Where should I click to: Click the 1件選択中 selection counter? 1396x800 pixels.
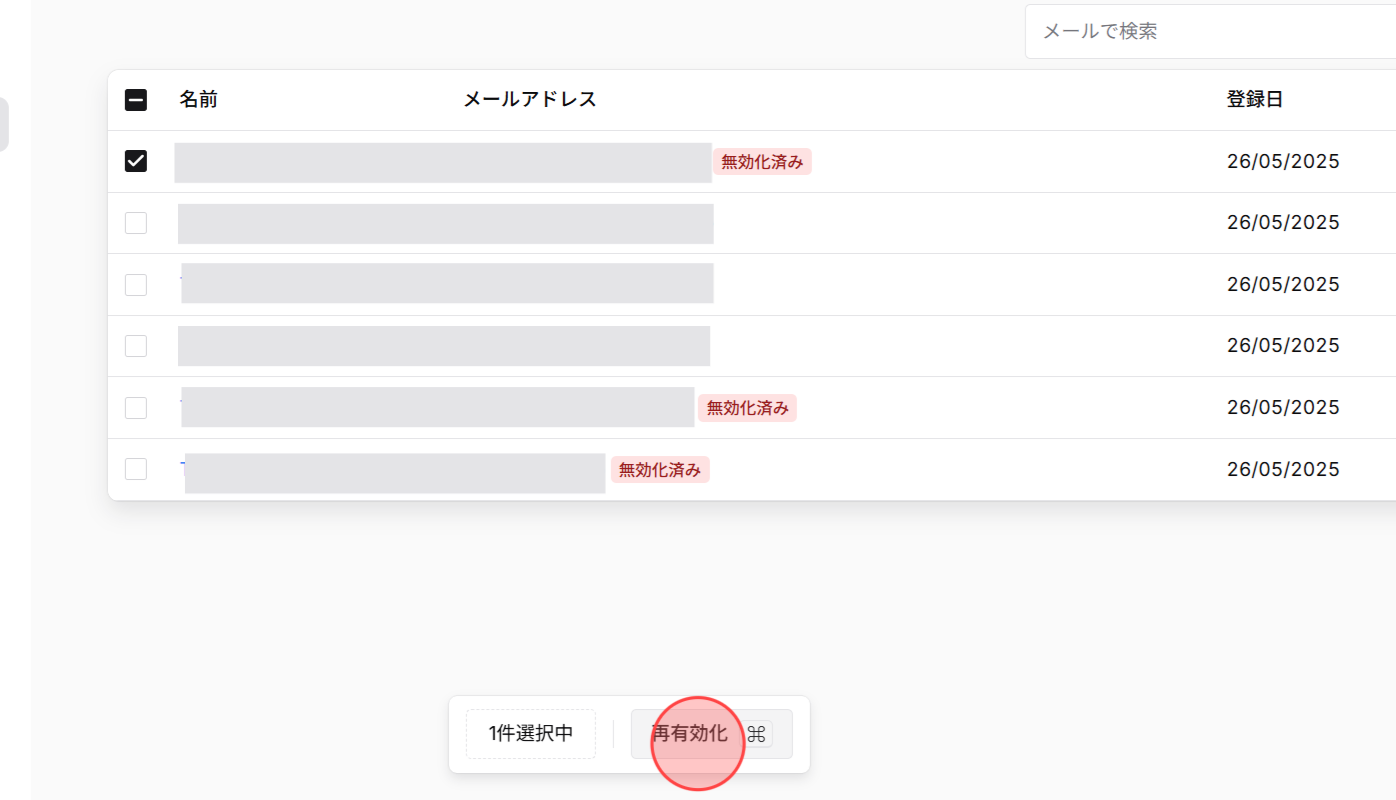530,733
